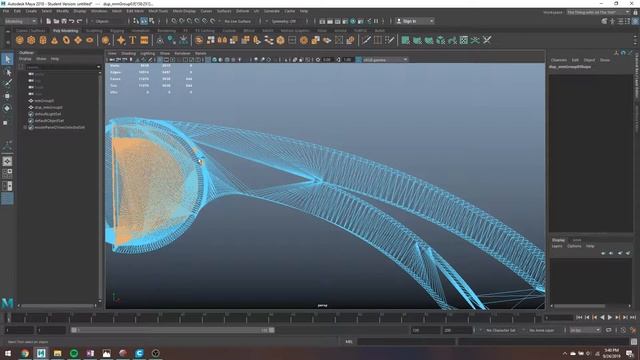This screenshot has height=360, width=640.
Task: Open the Modeling menu set dropdown
Action: click(20, 21)
